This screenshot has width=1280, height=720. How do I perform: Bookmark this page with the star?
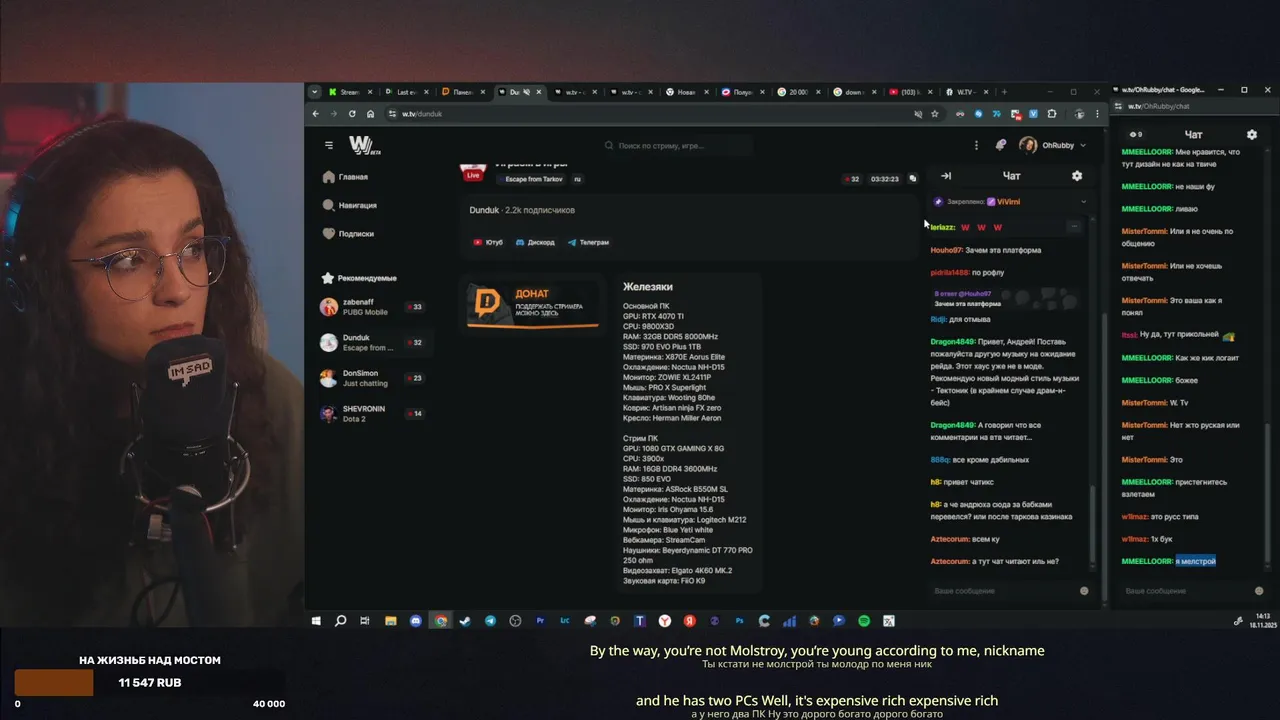(x=935, y=114)
